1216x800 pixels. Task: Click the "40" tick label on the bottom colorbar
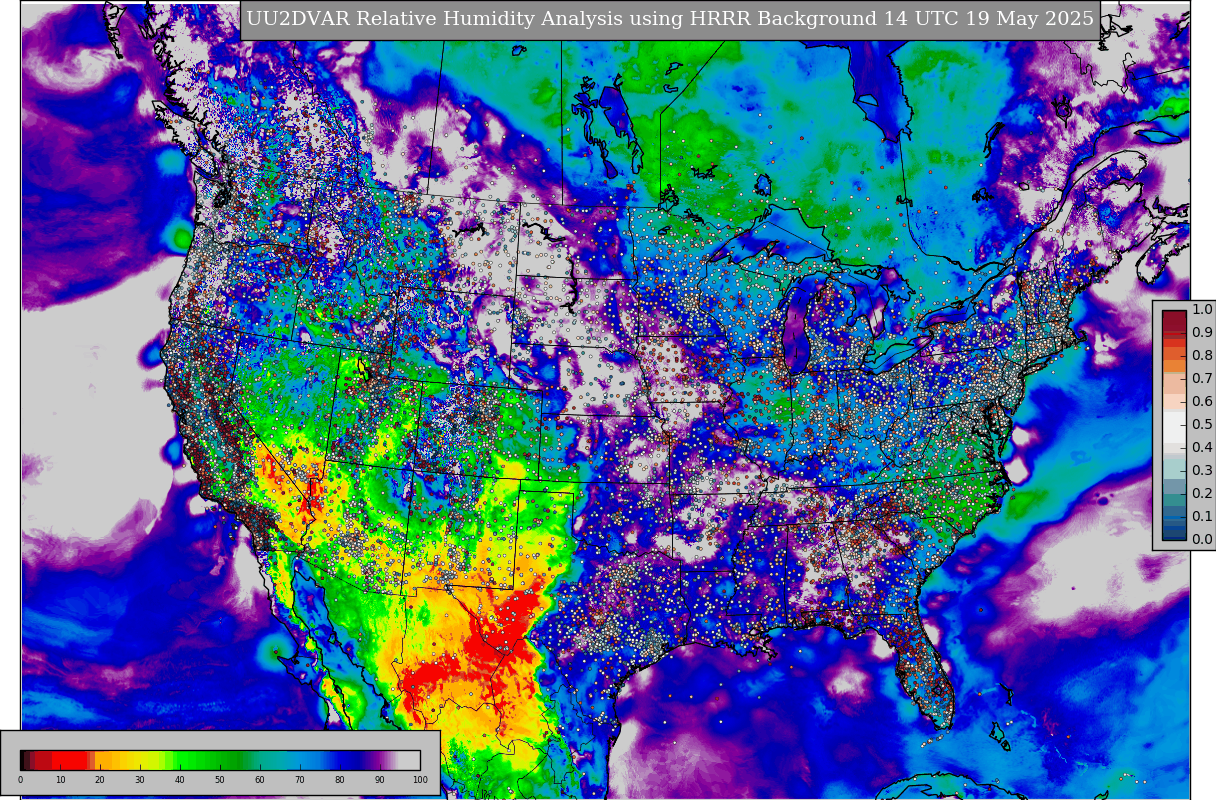coord(180,780)
